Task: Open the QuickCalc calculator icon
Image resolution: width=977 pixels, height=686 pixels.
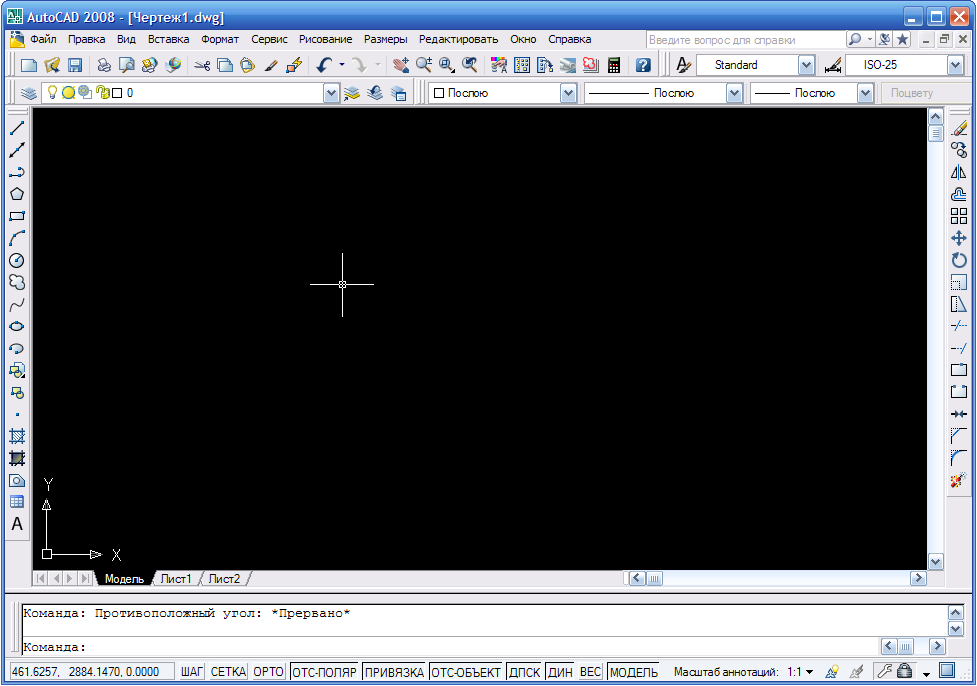Action: tap(614, 65)
